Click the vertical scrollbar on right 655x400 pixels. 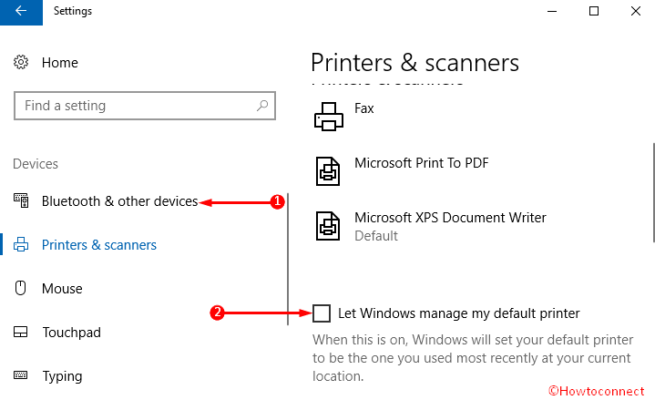pyautogui.click(x=653, y=192)
